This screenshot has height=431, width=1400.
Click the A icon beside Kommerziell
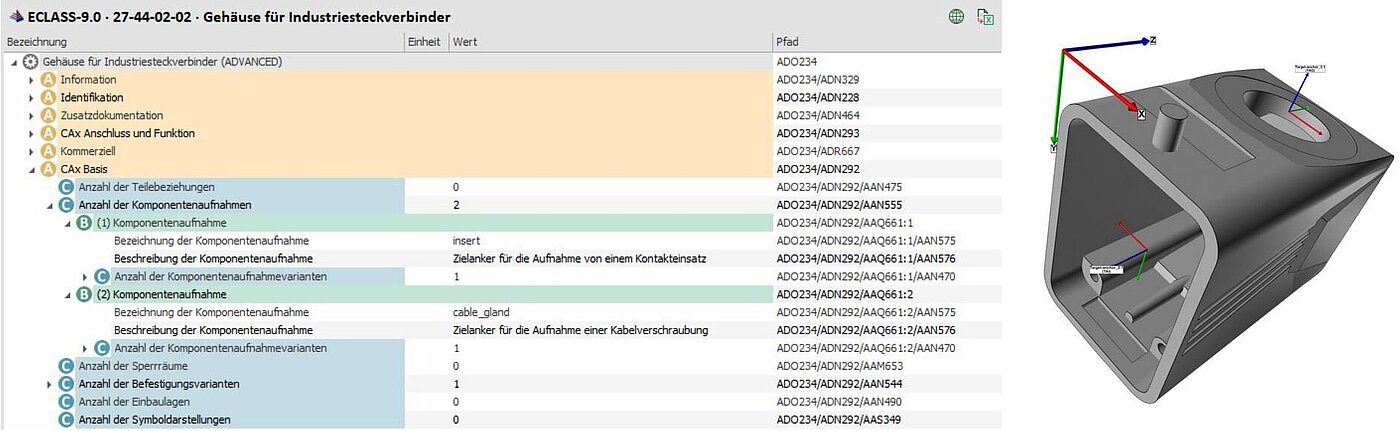pyautogui.click(x=48, y=152)
